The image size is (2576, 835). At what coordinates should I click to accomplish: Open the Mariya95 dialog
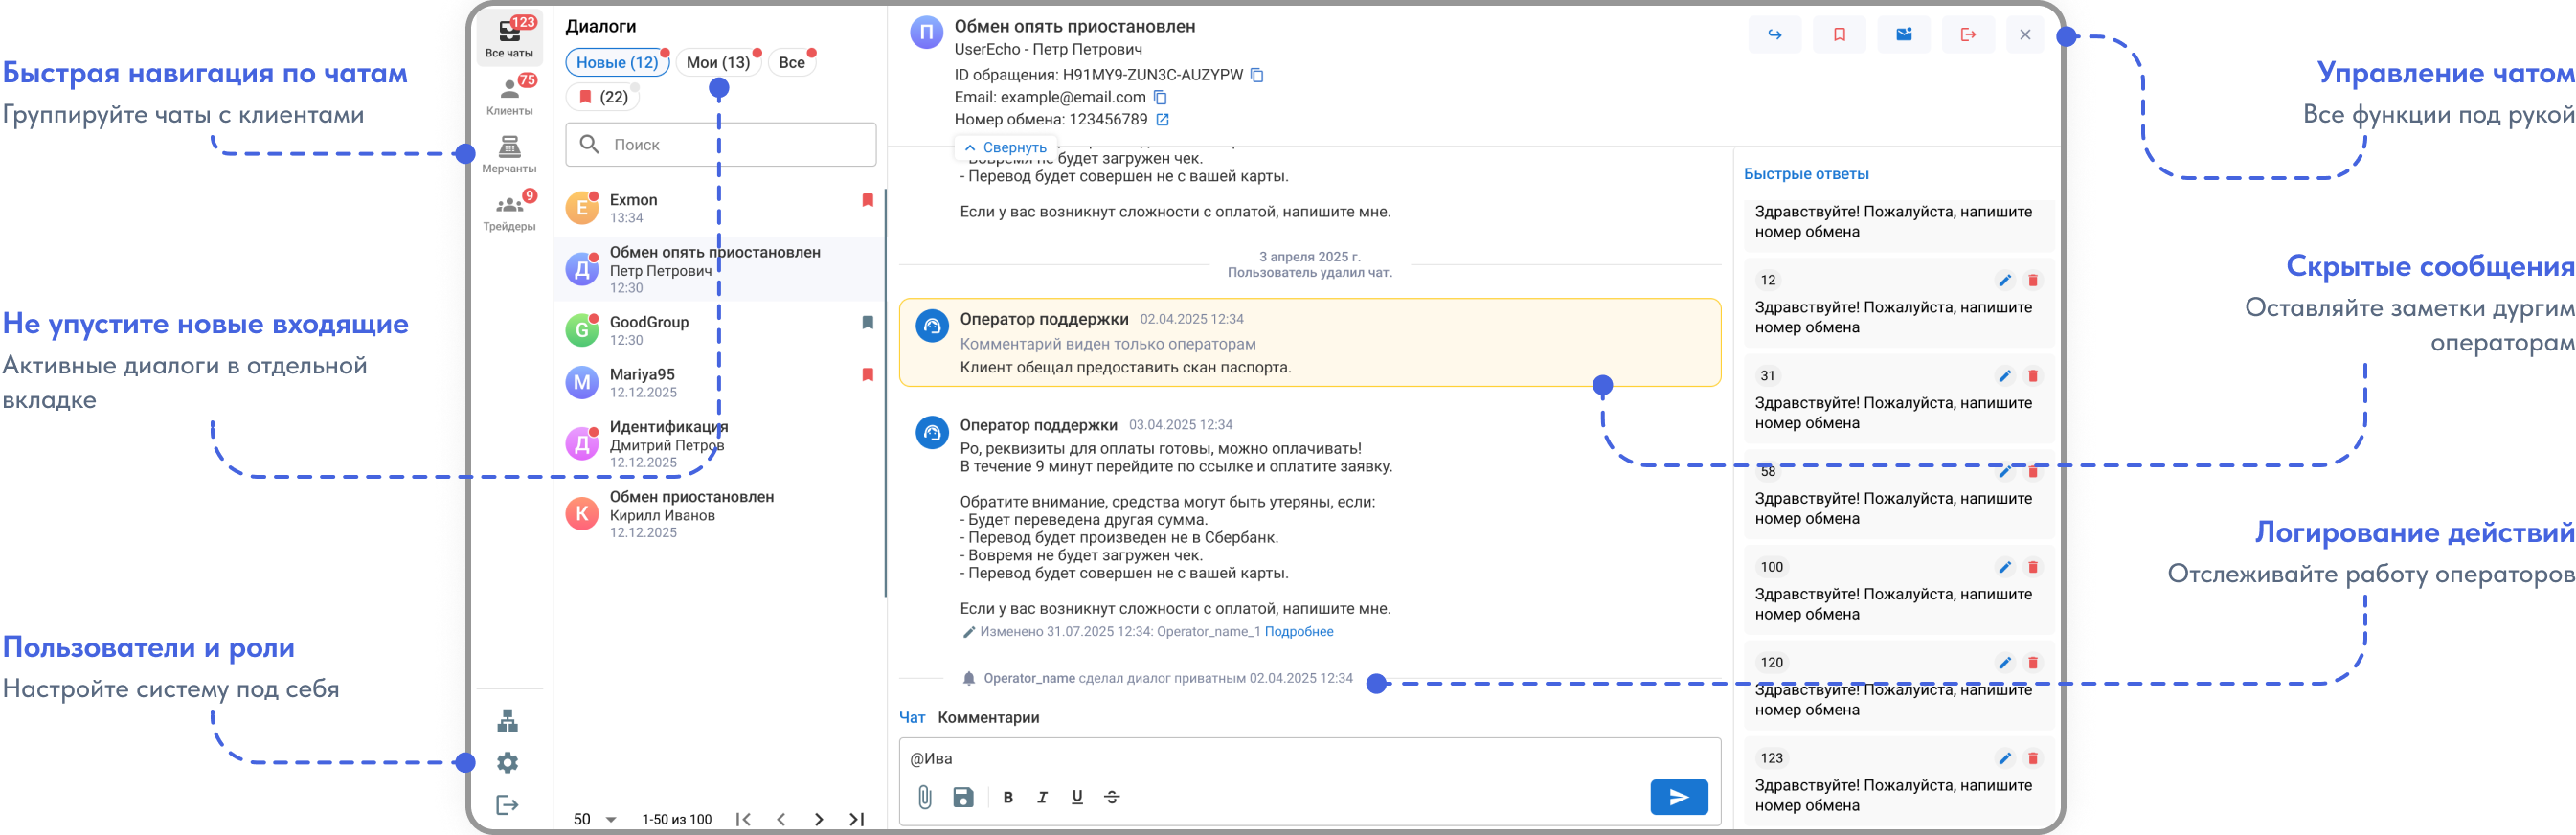(720, 383)
